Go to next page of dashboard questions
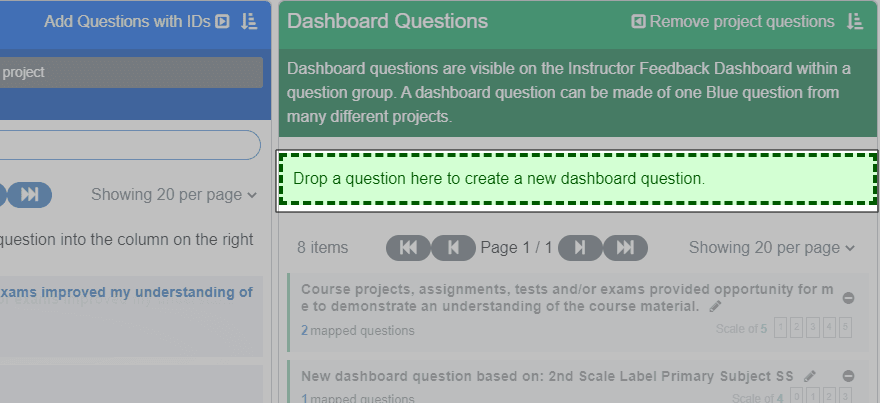880x403 pixels. pos(580,248)
